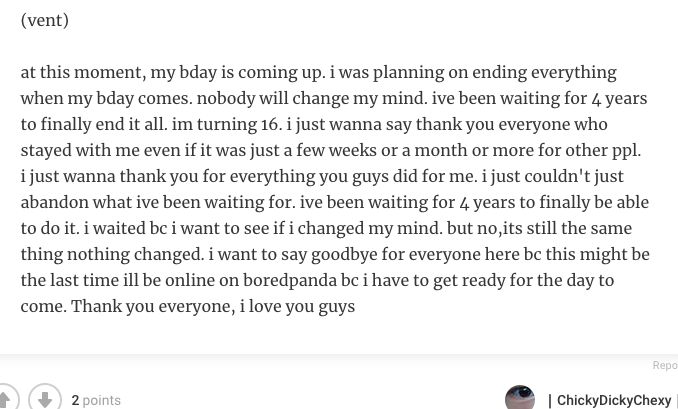The height and width of the screenshot is (409, 678).
Task: View the profile picture beside ChickyDickyChexy
Action: pyautogui.click(x=520, y=398)
